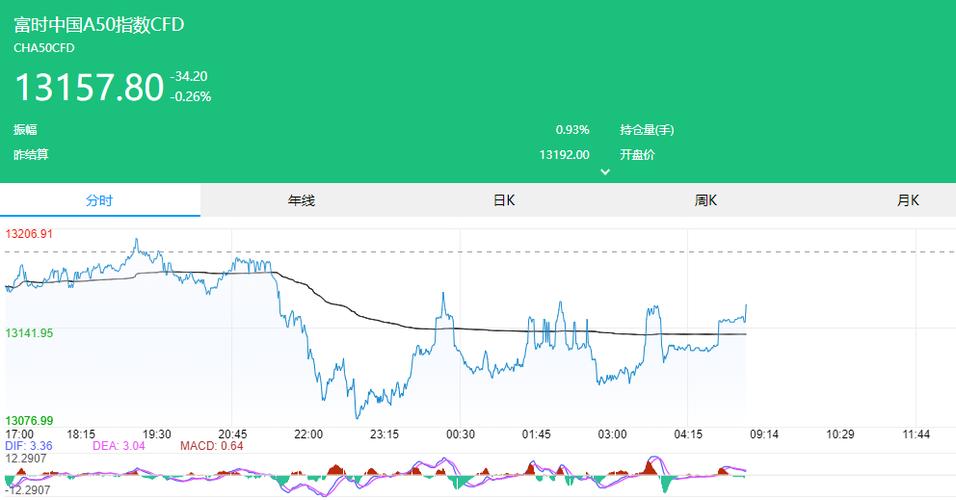Click the percent change -0.26%
Image resolution: width=956 pixels, height=500 pixels.
point(191,96)
